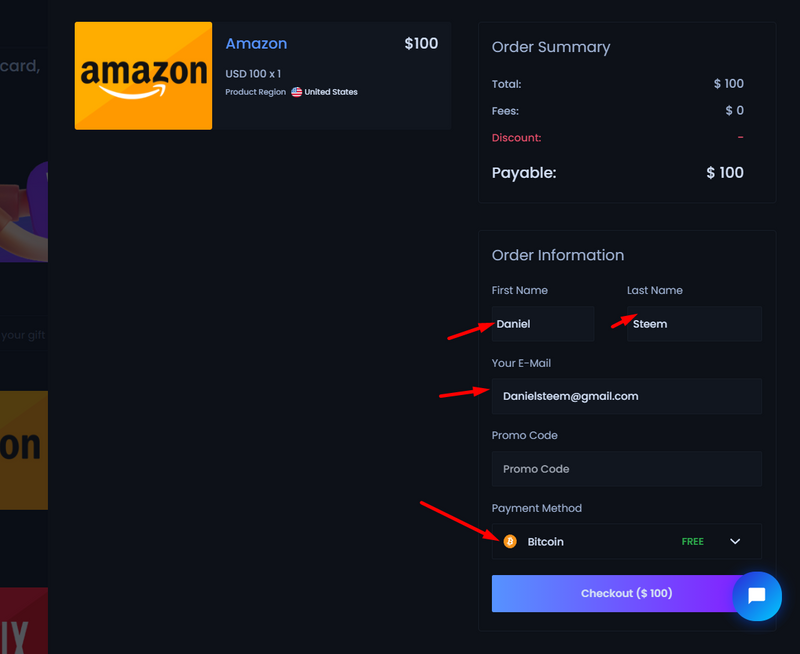The height and width of the screenshot is (654, 800).
Task: Click the Discount label in Order Summary
Action: pyautogui.click(x=516, y=138)
